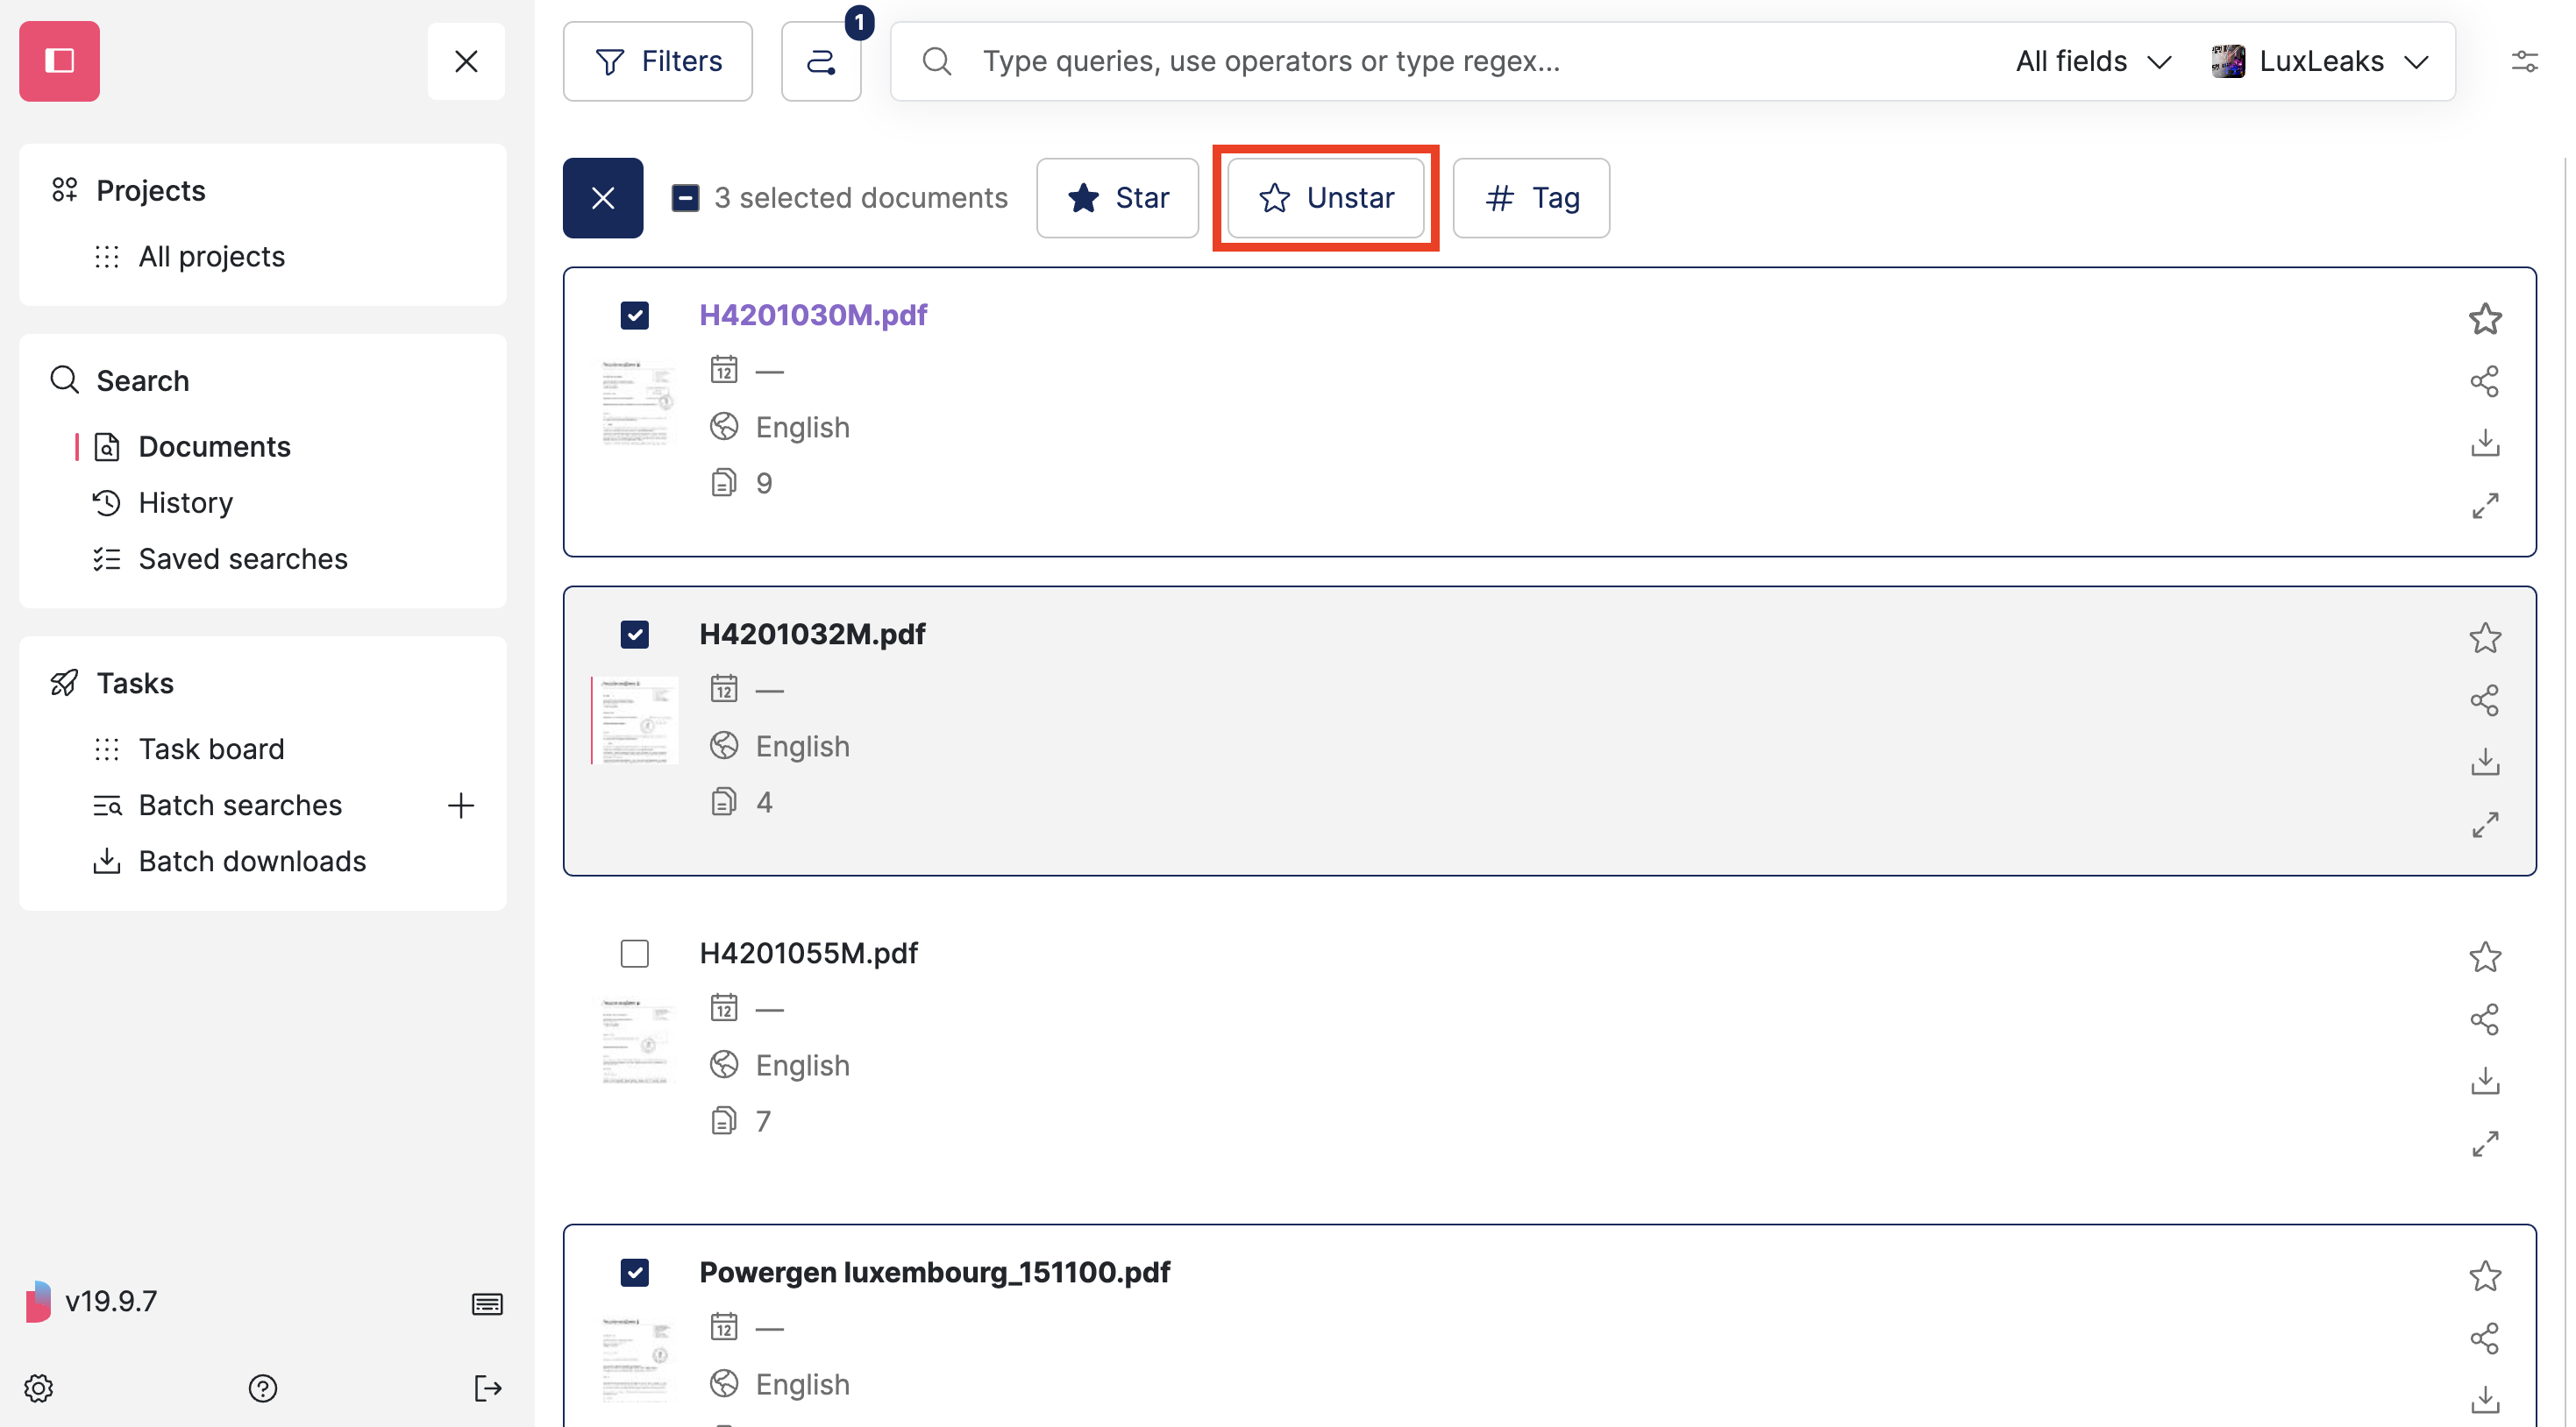Download the H4201030M.pdf document
Image resolution: width=2576 pixels, height=1427 pixels.
2485,443
